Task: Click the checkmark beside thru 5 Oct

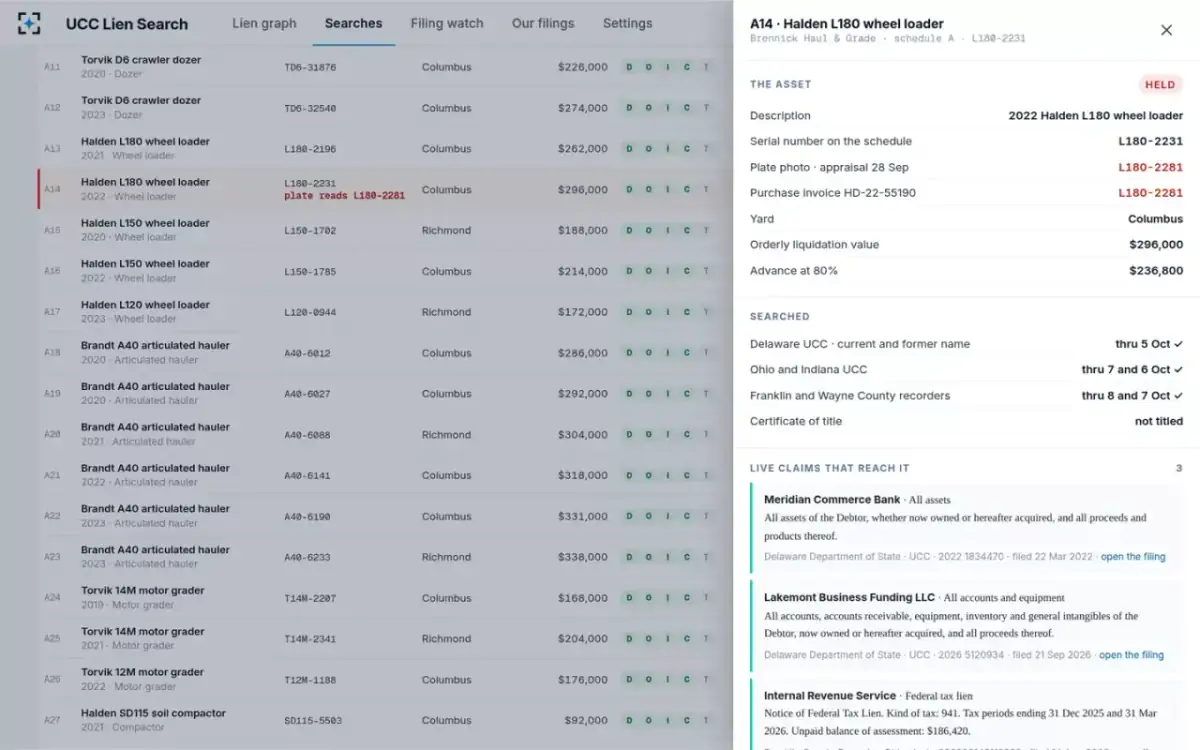Action: (1179, 344)
